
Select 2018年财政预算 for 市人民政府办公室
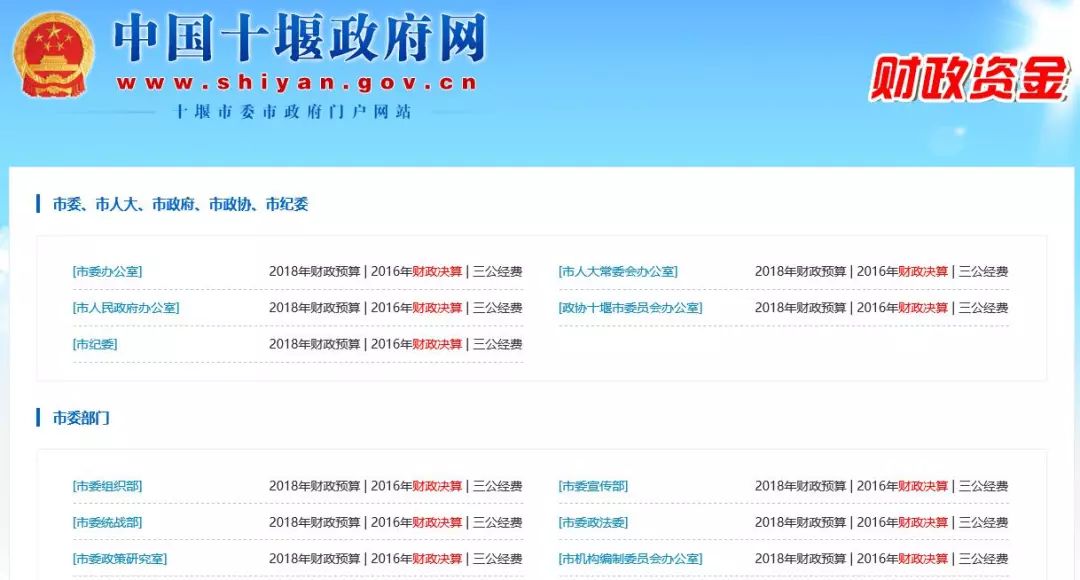click(315, 308)
